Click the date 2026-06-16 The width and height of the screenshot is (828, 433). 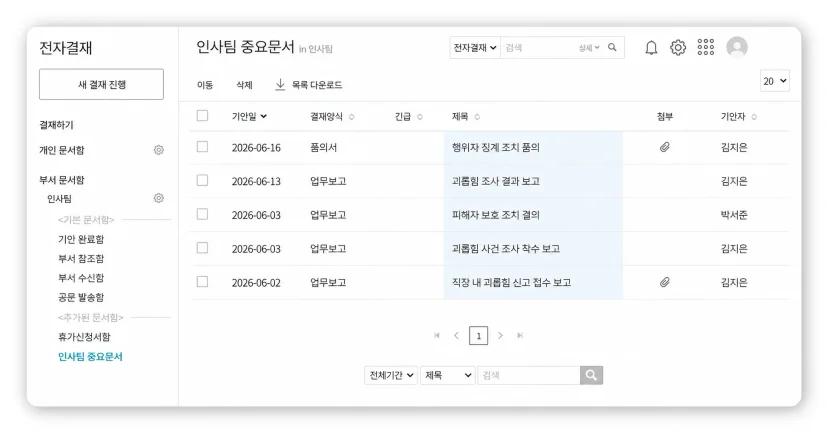256,148
